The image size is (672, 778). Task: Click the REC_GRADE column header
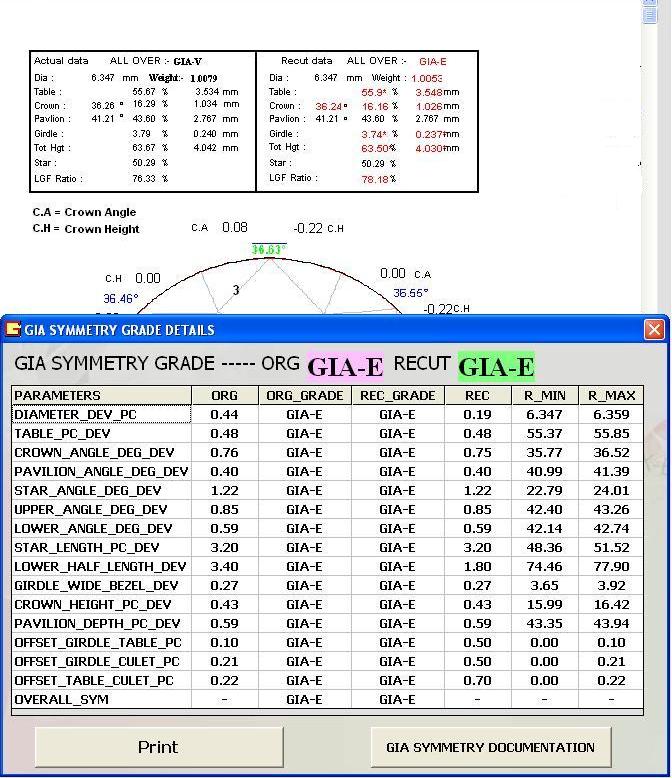pos(398,395)
